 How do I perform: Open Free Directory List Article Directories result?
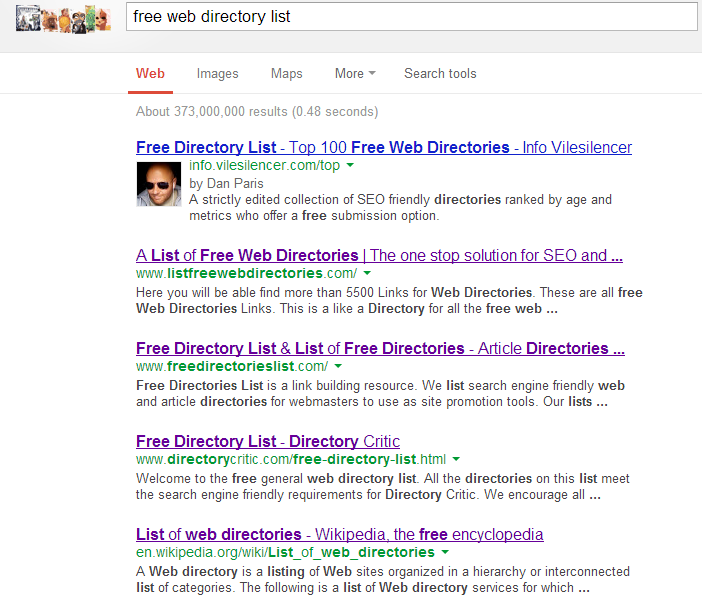[380, 348]
